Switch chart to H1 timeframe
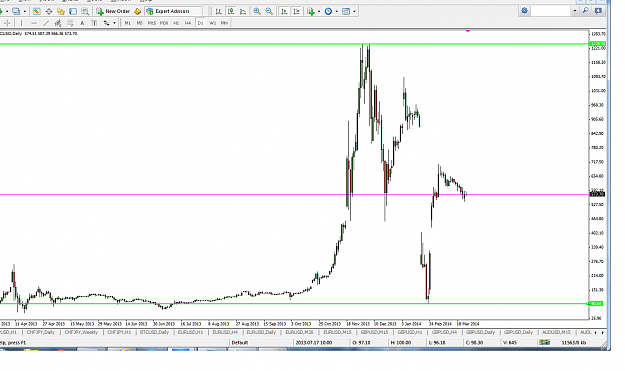625x371 pixels. (176, 23)
